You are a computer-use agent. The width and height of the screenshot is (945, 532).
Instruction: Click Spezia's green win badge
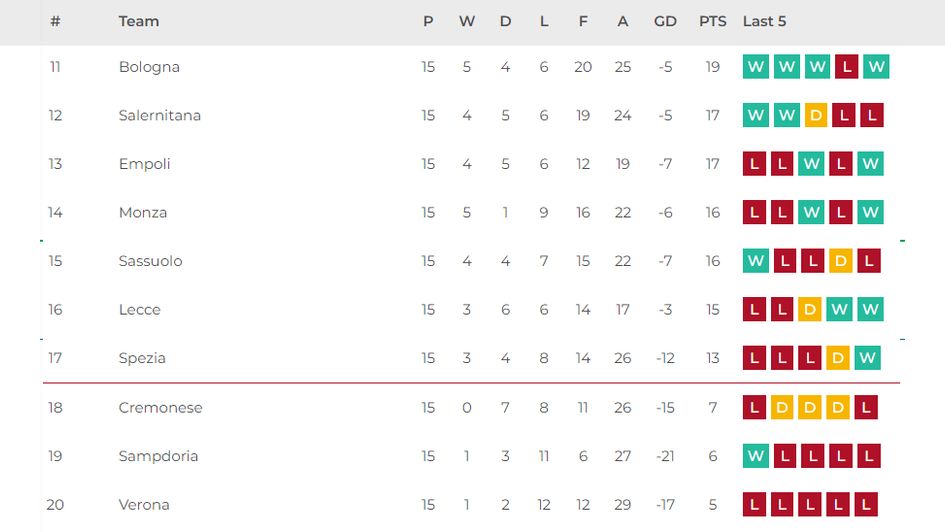pyautogui.click(x=867, y=358)
